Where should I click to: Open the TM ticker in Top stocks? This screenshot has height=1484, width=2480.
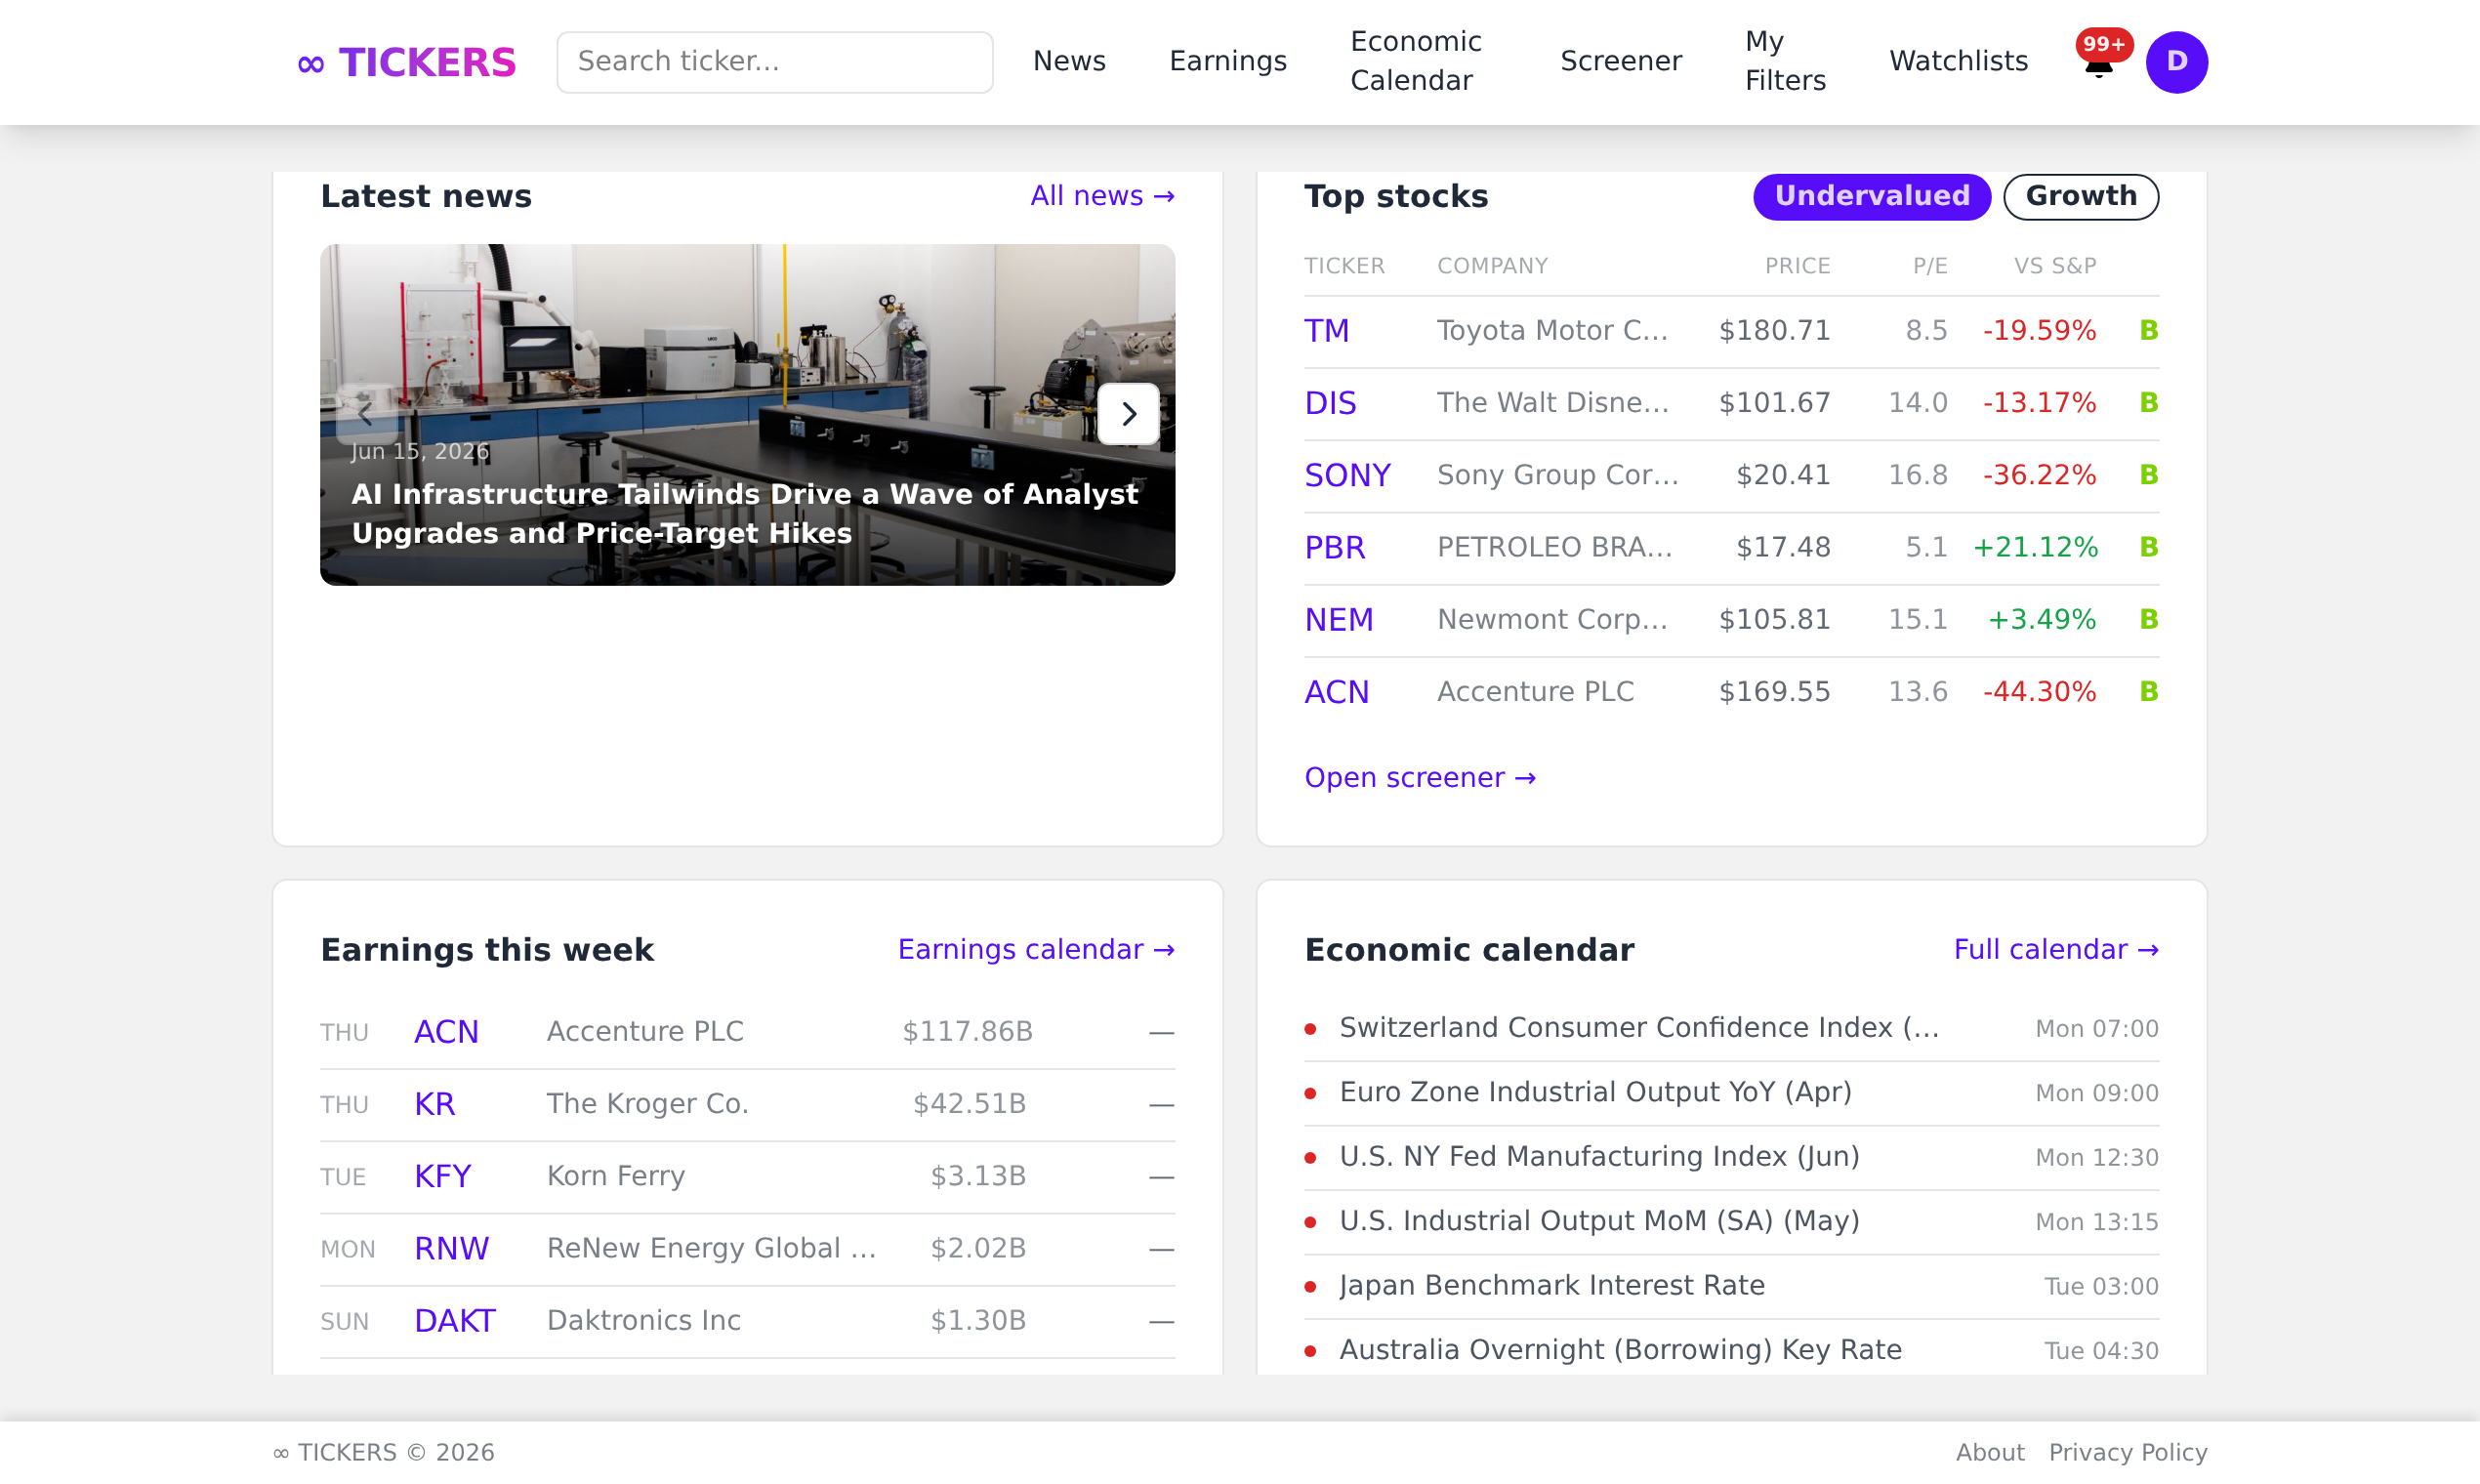tap(1326, 331)
